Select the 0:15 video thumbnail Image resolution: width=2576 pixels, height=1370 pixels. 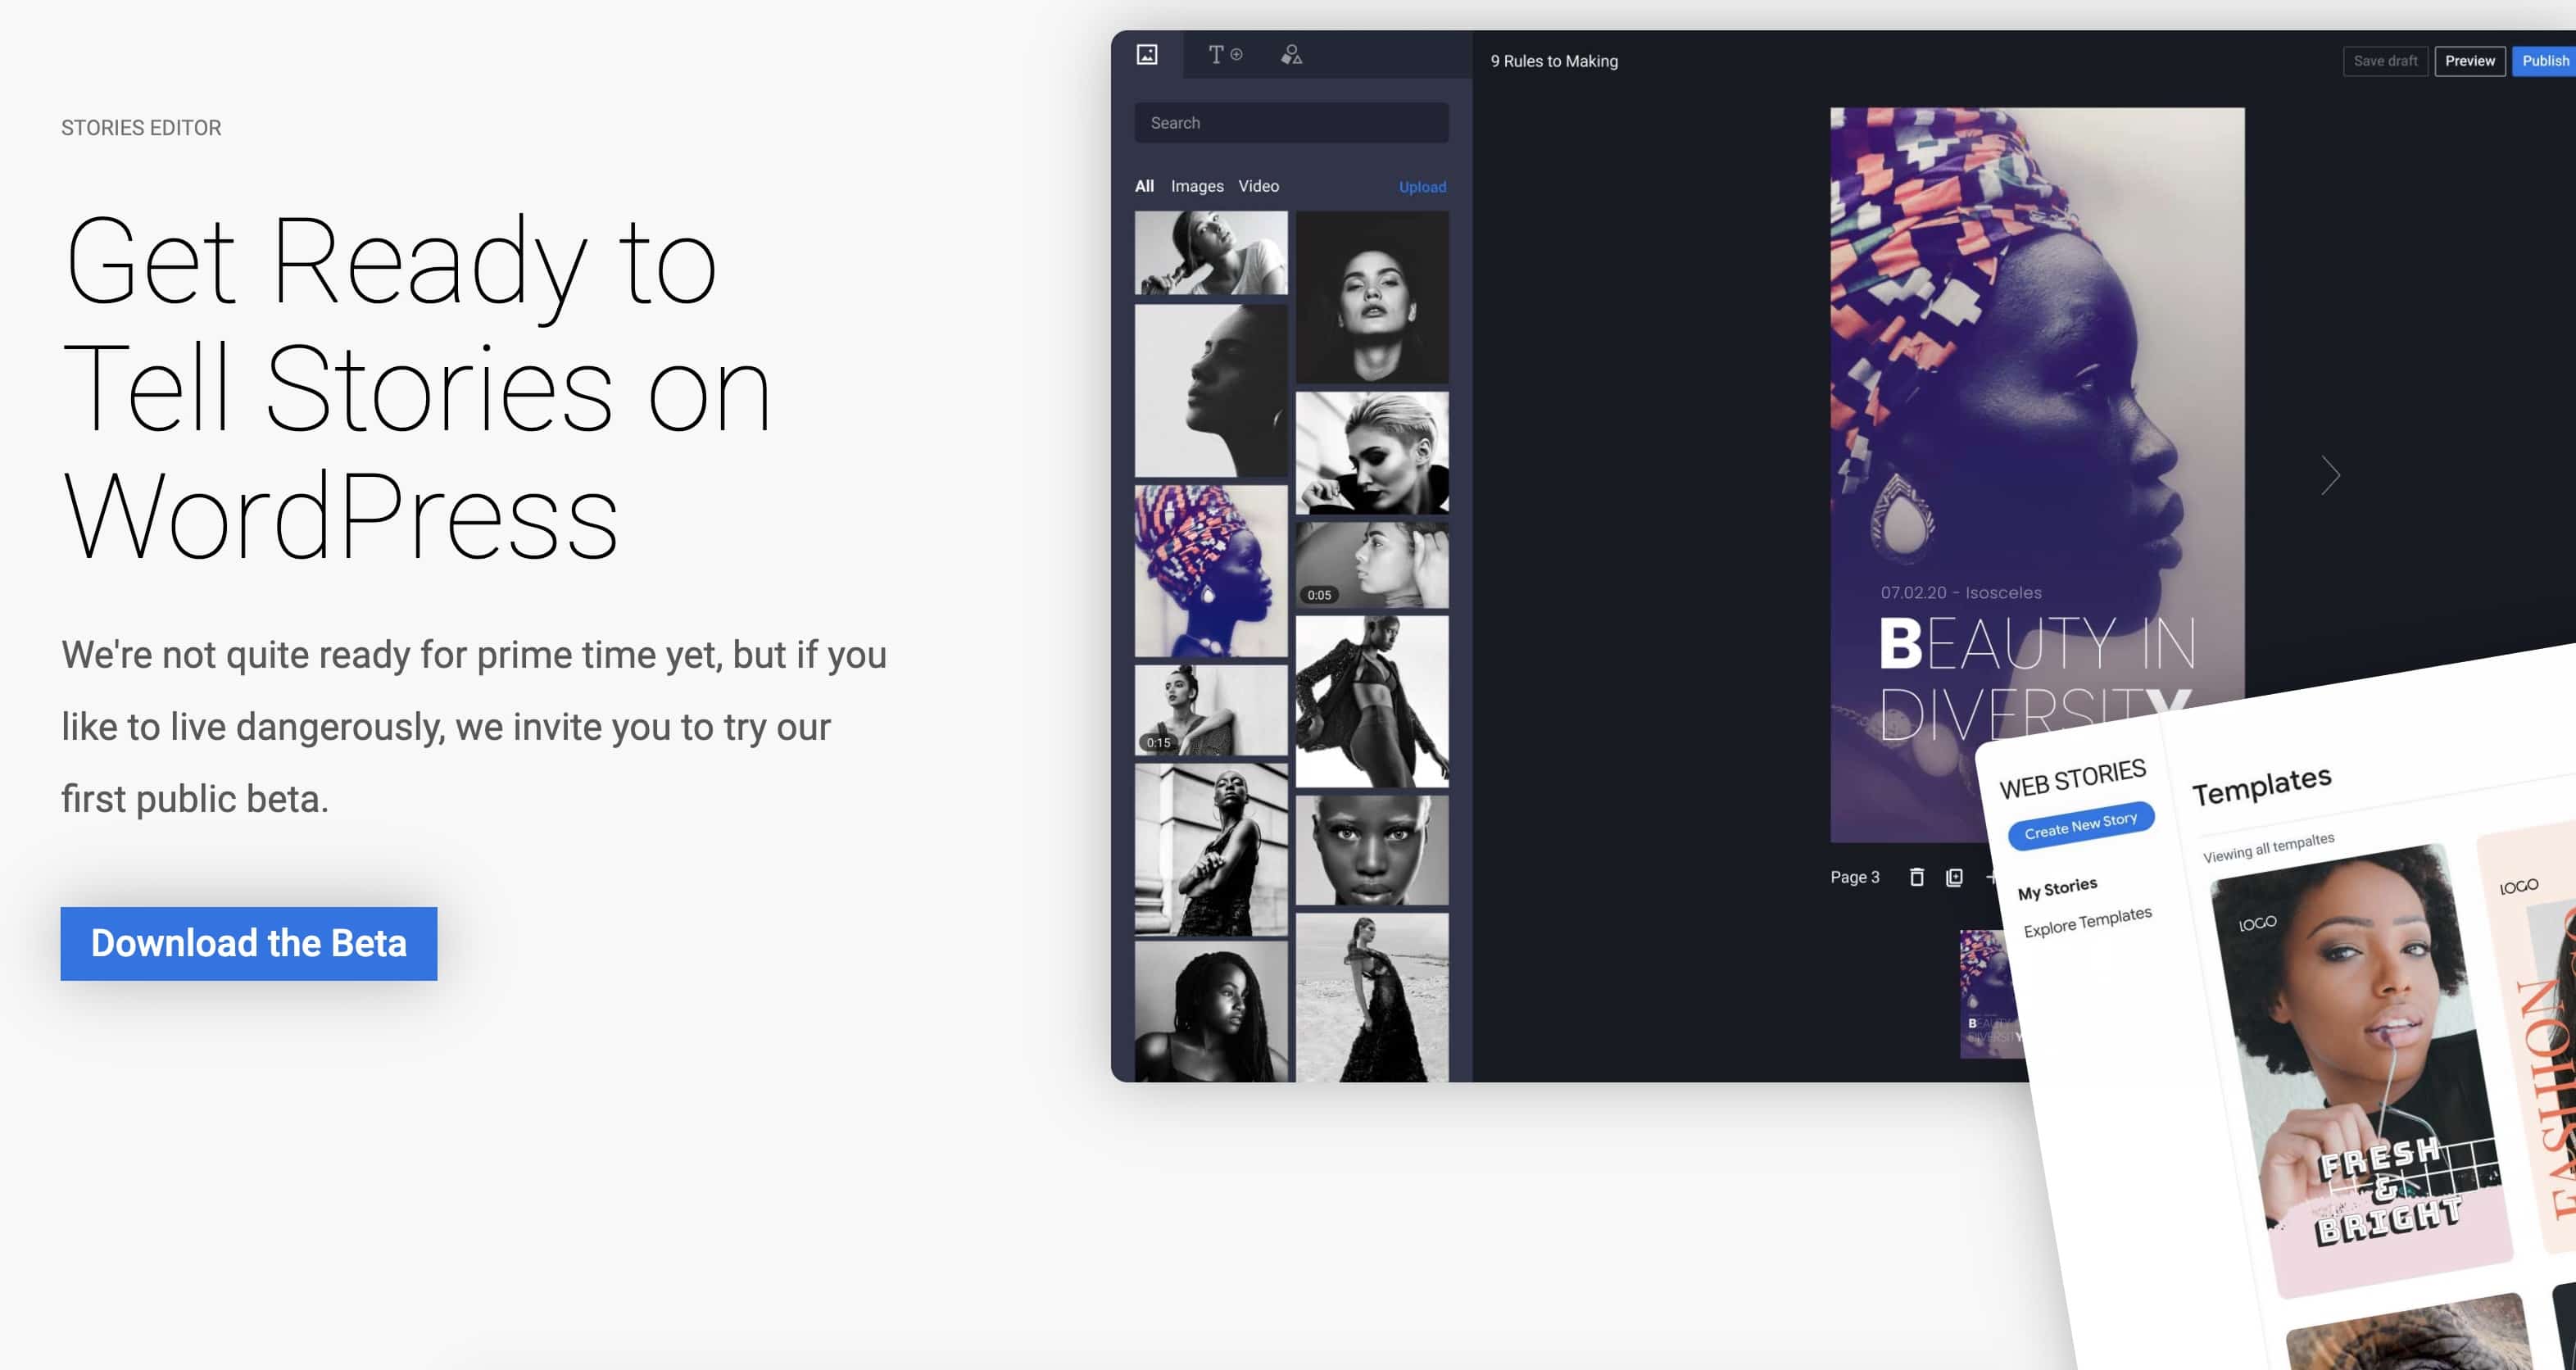click(1210, 710)
